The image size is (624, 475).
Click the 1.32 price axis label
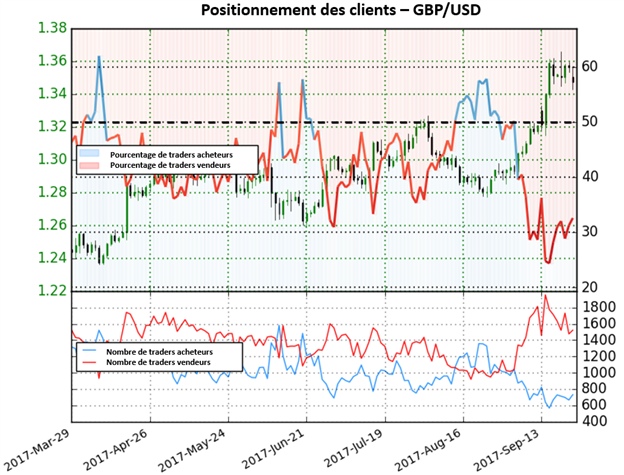52,127
